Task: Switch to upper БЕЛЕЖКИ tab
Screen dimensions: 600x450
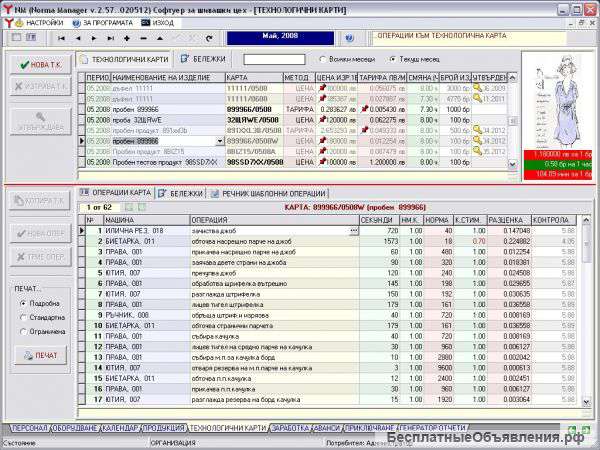Action: tap(203, 59)
